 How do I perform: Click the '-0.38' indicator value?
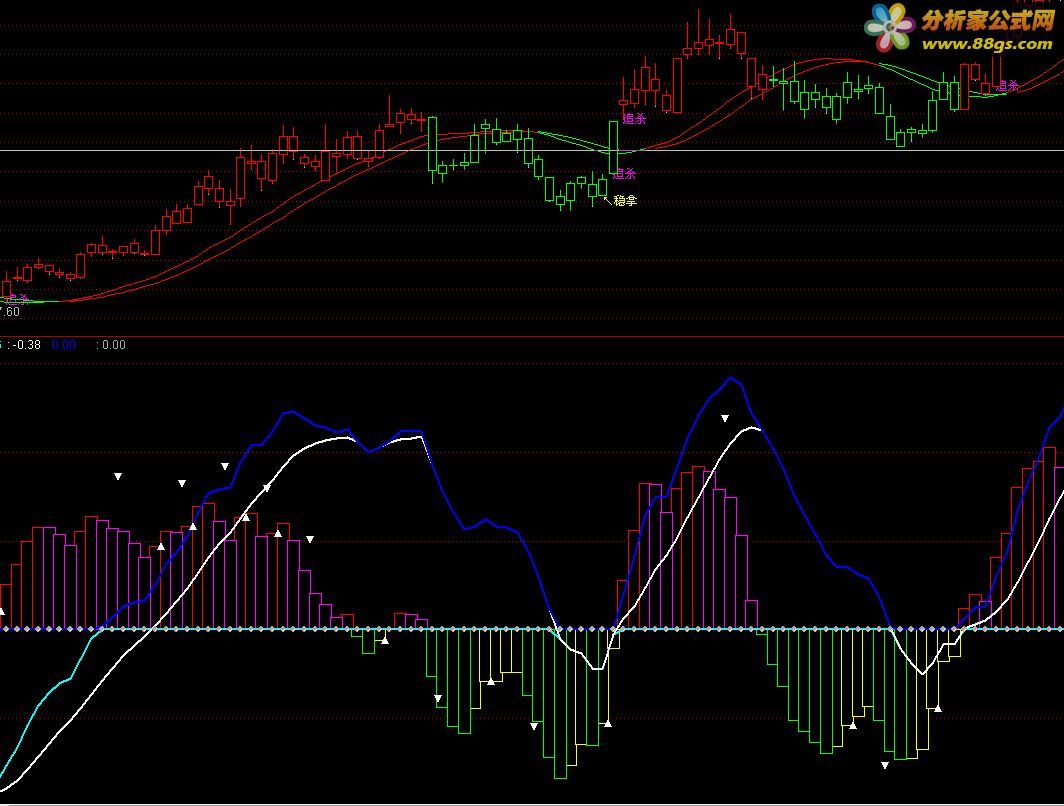(x=26, y=345)
